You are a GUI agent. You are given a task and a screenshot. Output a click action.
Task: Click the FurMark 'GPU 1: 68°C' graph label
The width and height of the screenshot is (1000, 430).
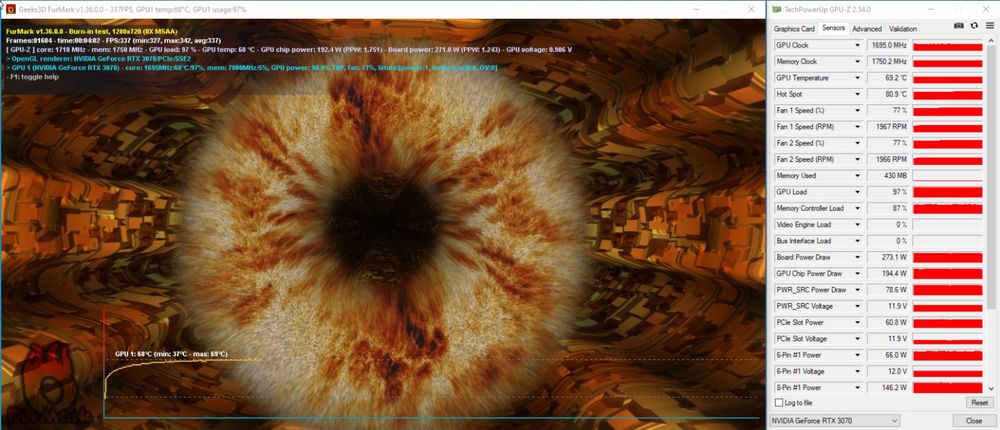171,353
